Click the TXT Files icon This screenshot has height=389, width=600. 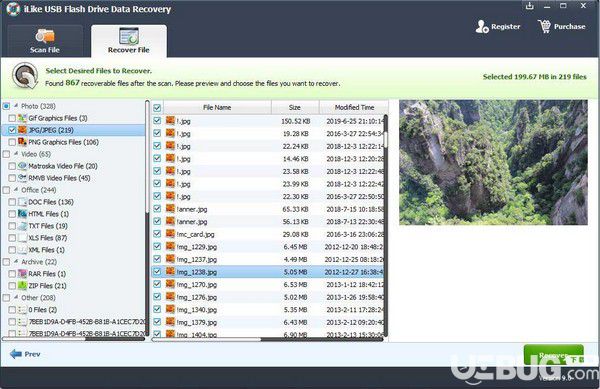23,226
